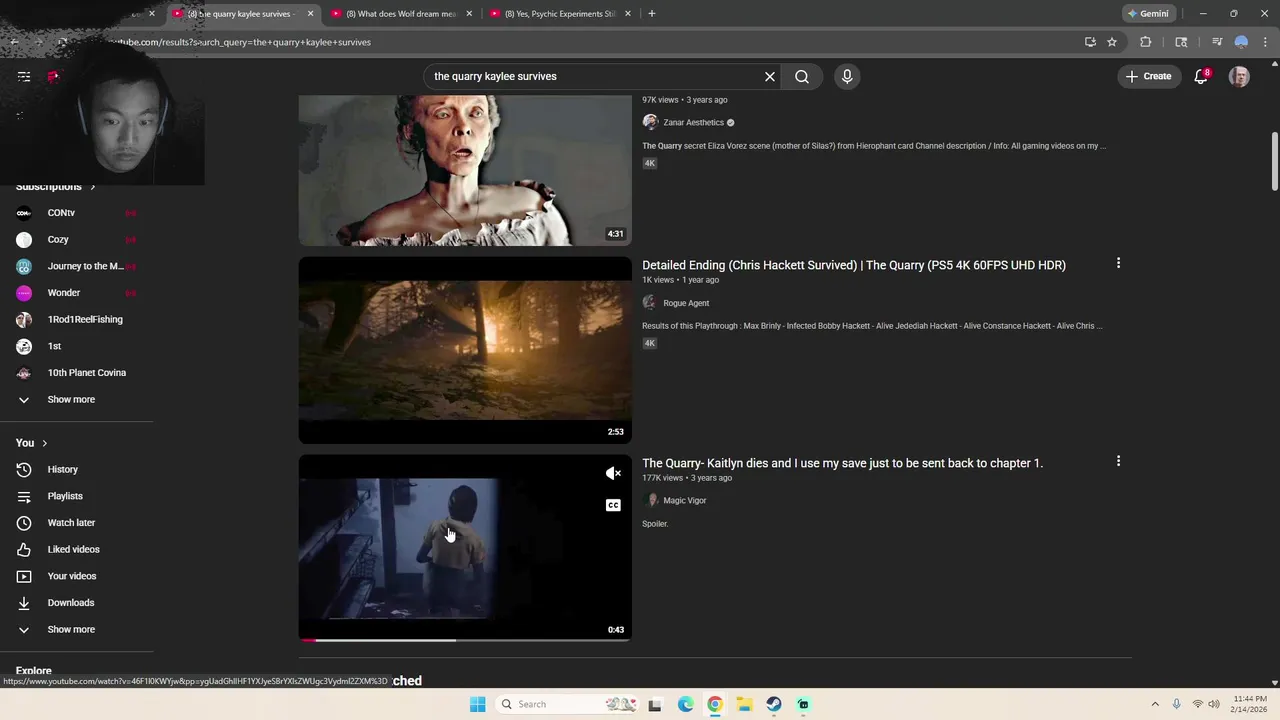The height and width of the screenshot is (720, 1280).
Task: Open the Subscriptions section header
Action: point(55,187)
